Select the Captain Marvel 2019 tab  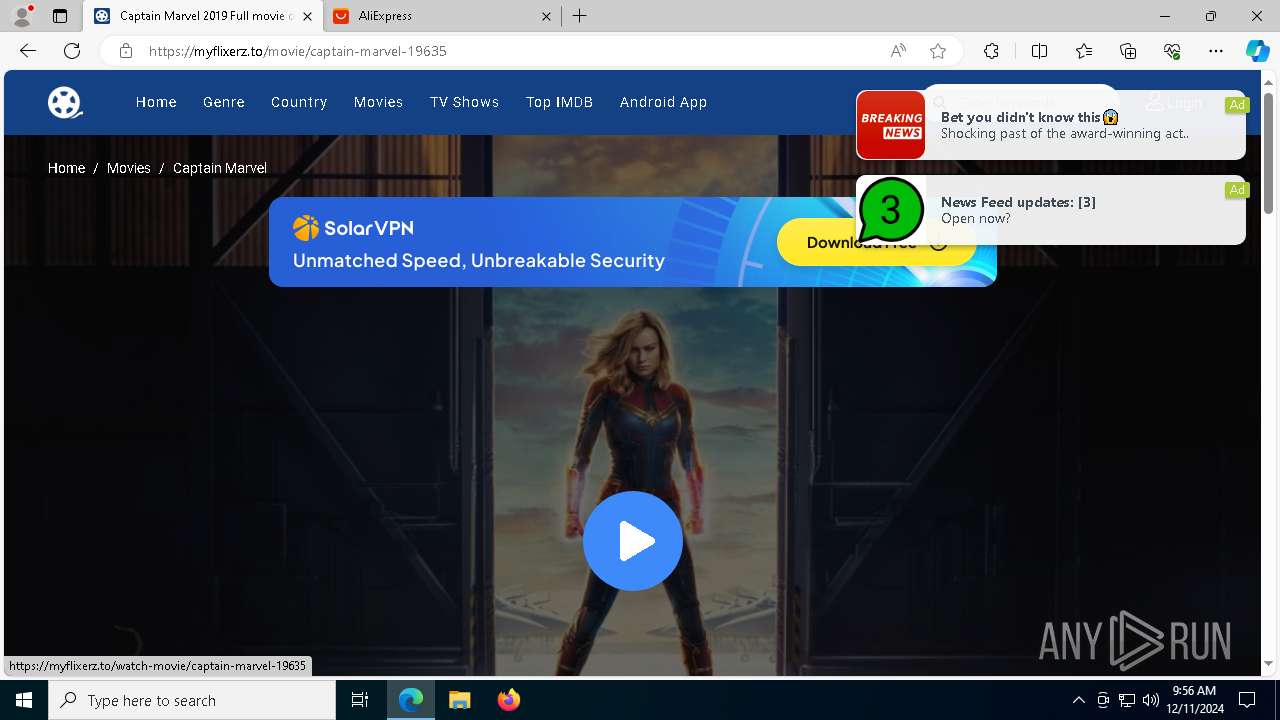(202, 16)
